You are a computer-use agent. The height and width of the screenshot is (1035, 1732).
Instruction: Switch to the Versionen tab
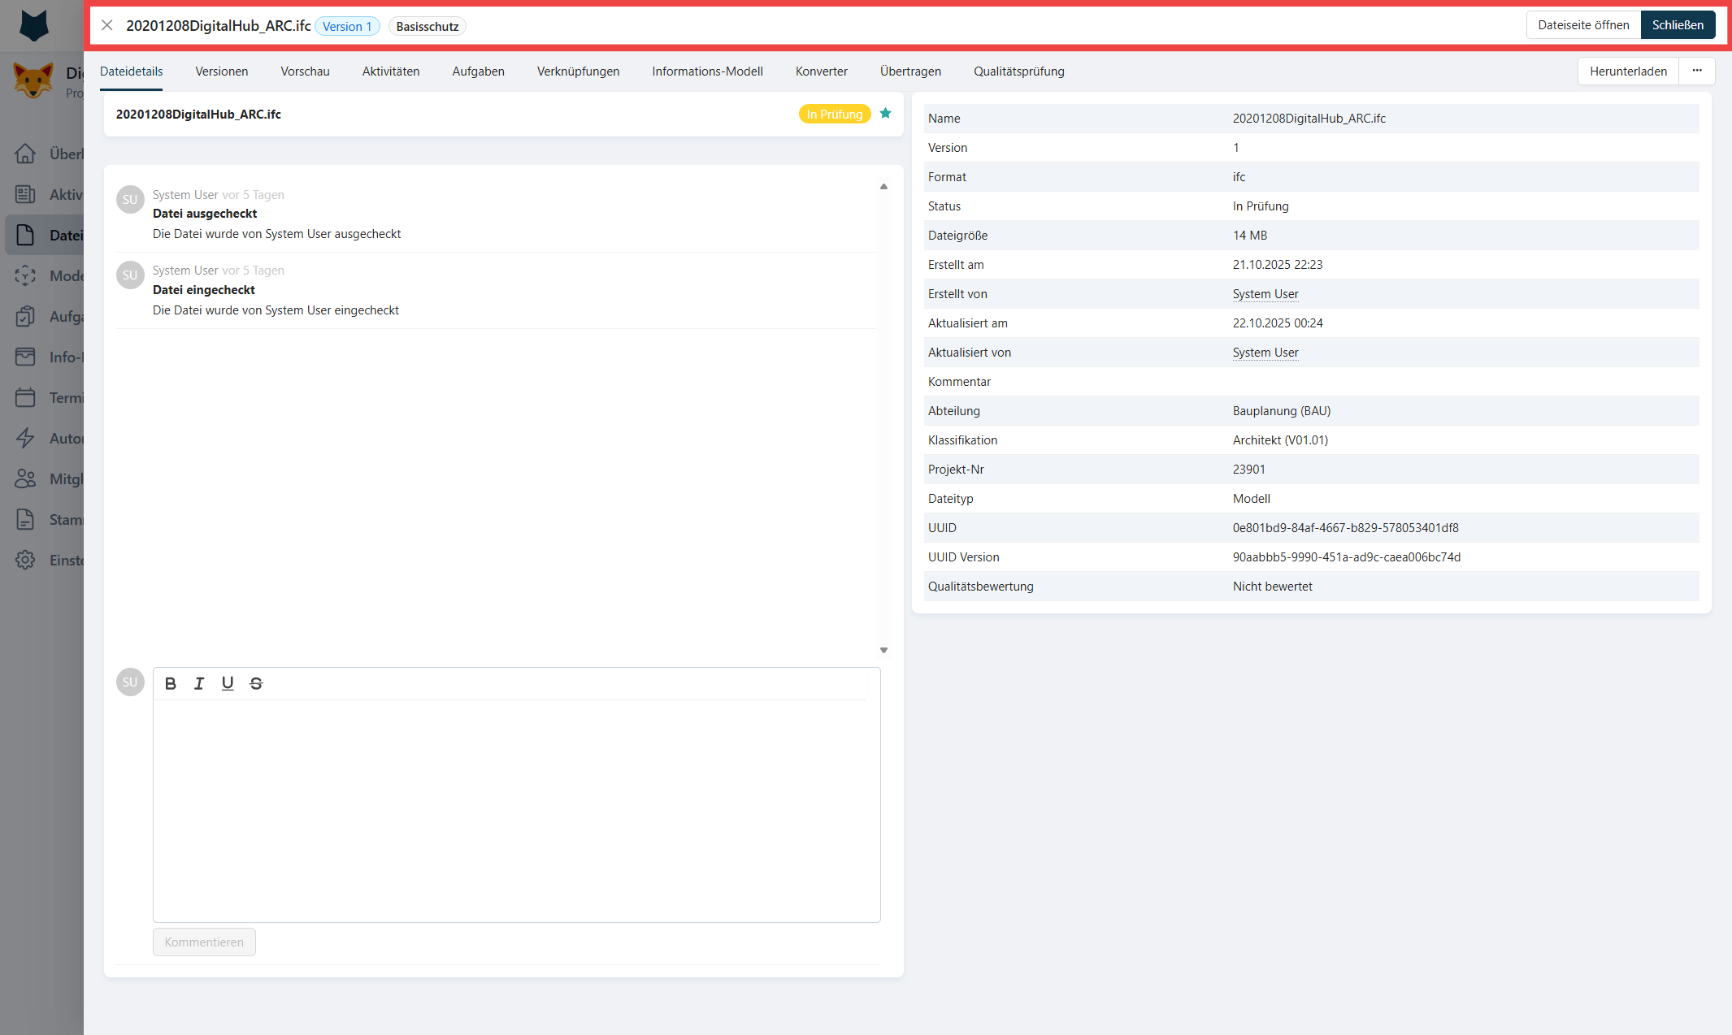pyautogui.click(x=221, y=71)
